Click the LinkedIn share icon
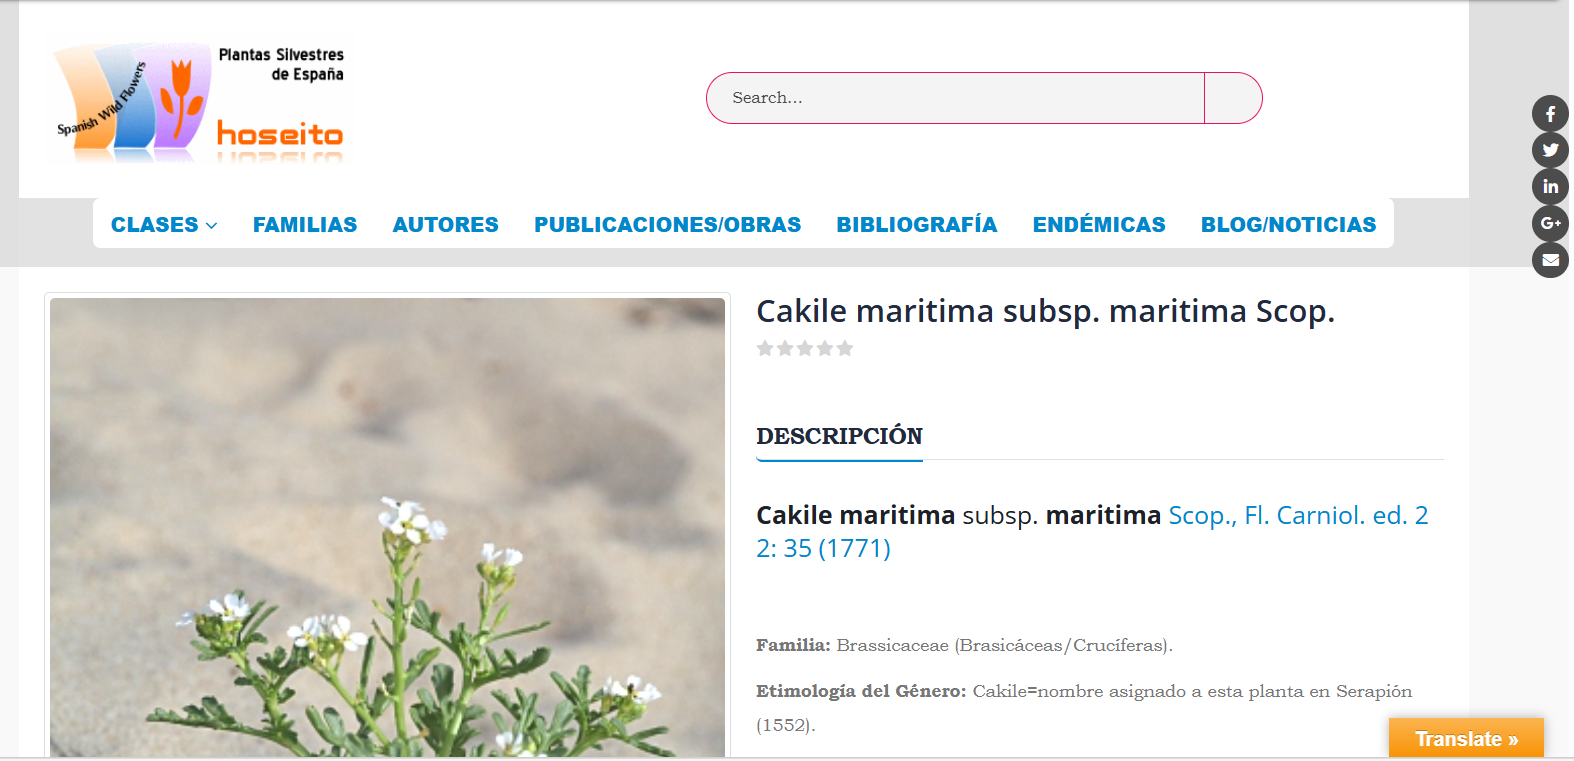Screen dimensions: 1574x761 (x=1550, y=187)
